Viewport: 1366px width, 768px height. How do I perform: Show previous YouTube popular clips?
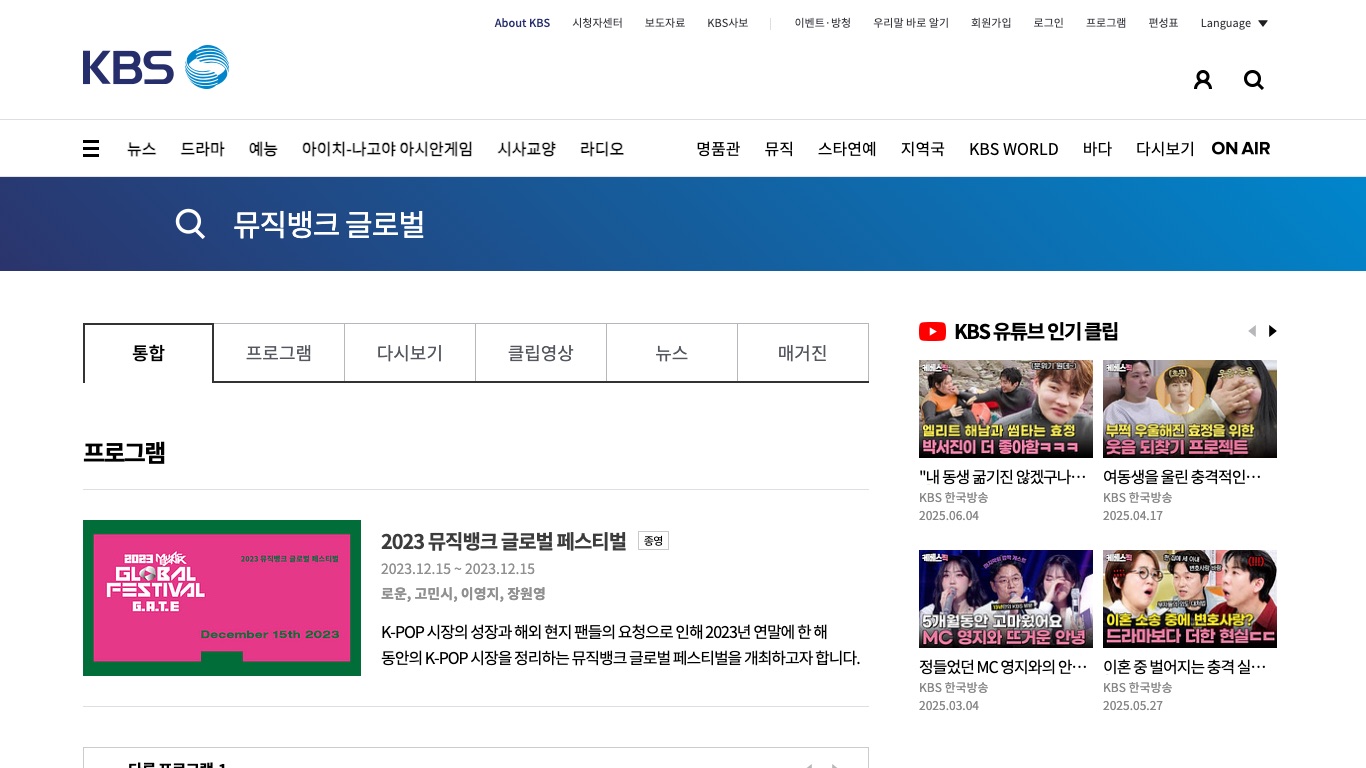point(1252,331)
